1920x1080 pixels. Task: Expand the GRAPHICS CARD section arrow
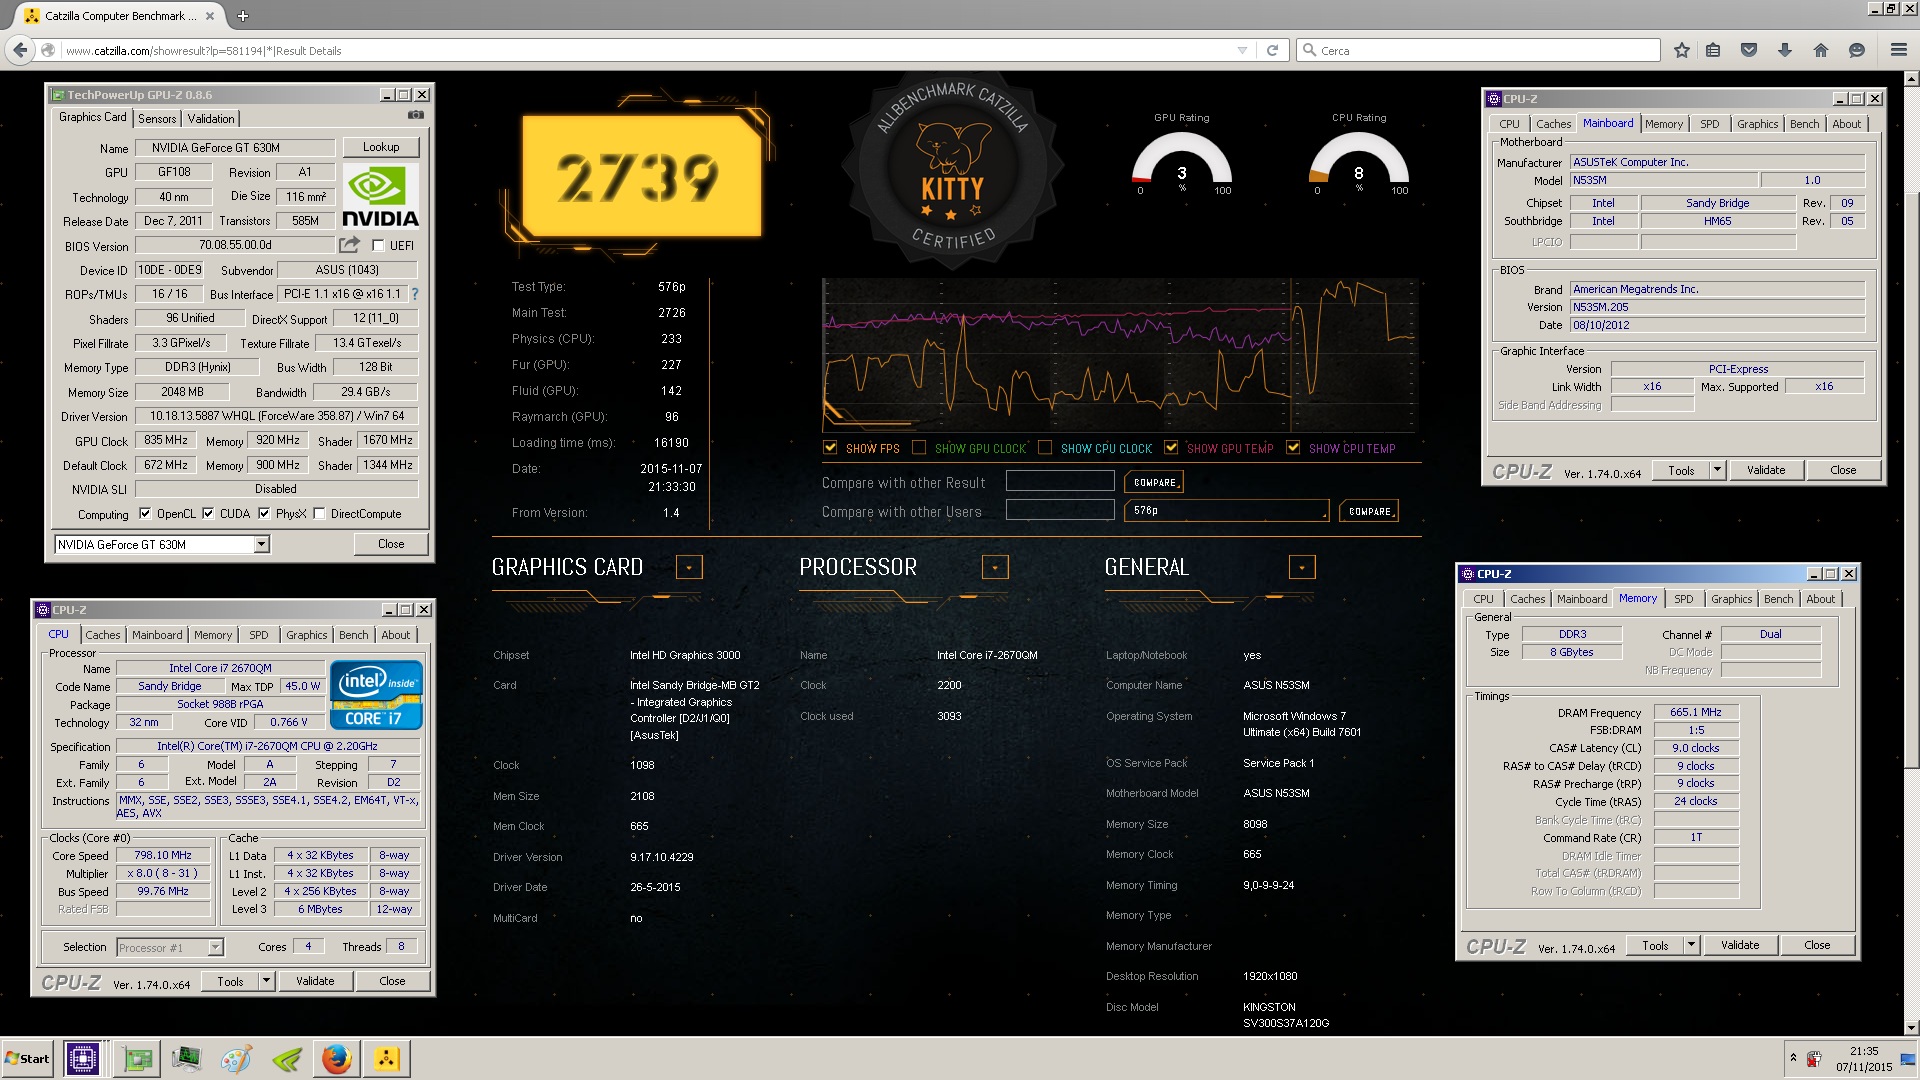[689, 568]
